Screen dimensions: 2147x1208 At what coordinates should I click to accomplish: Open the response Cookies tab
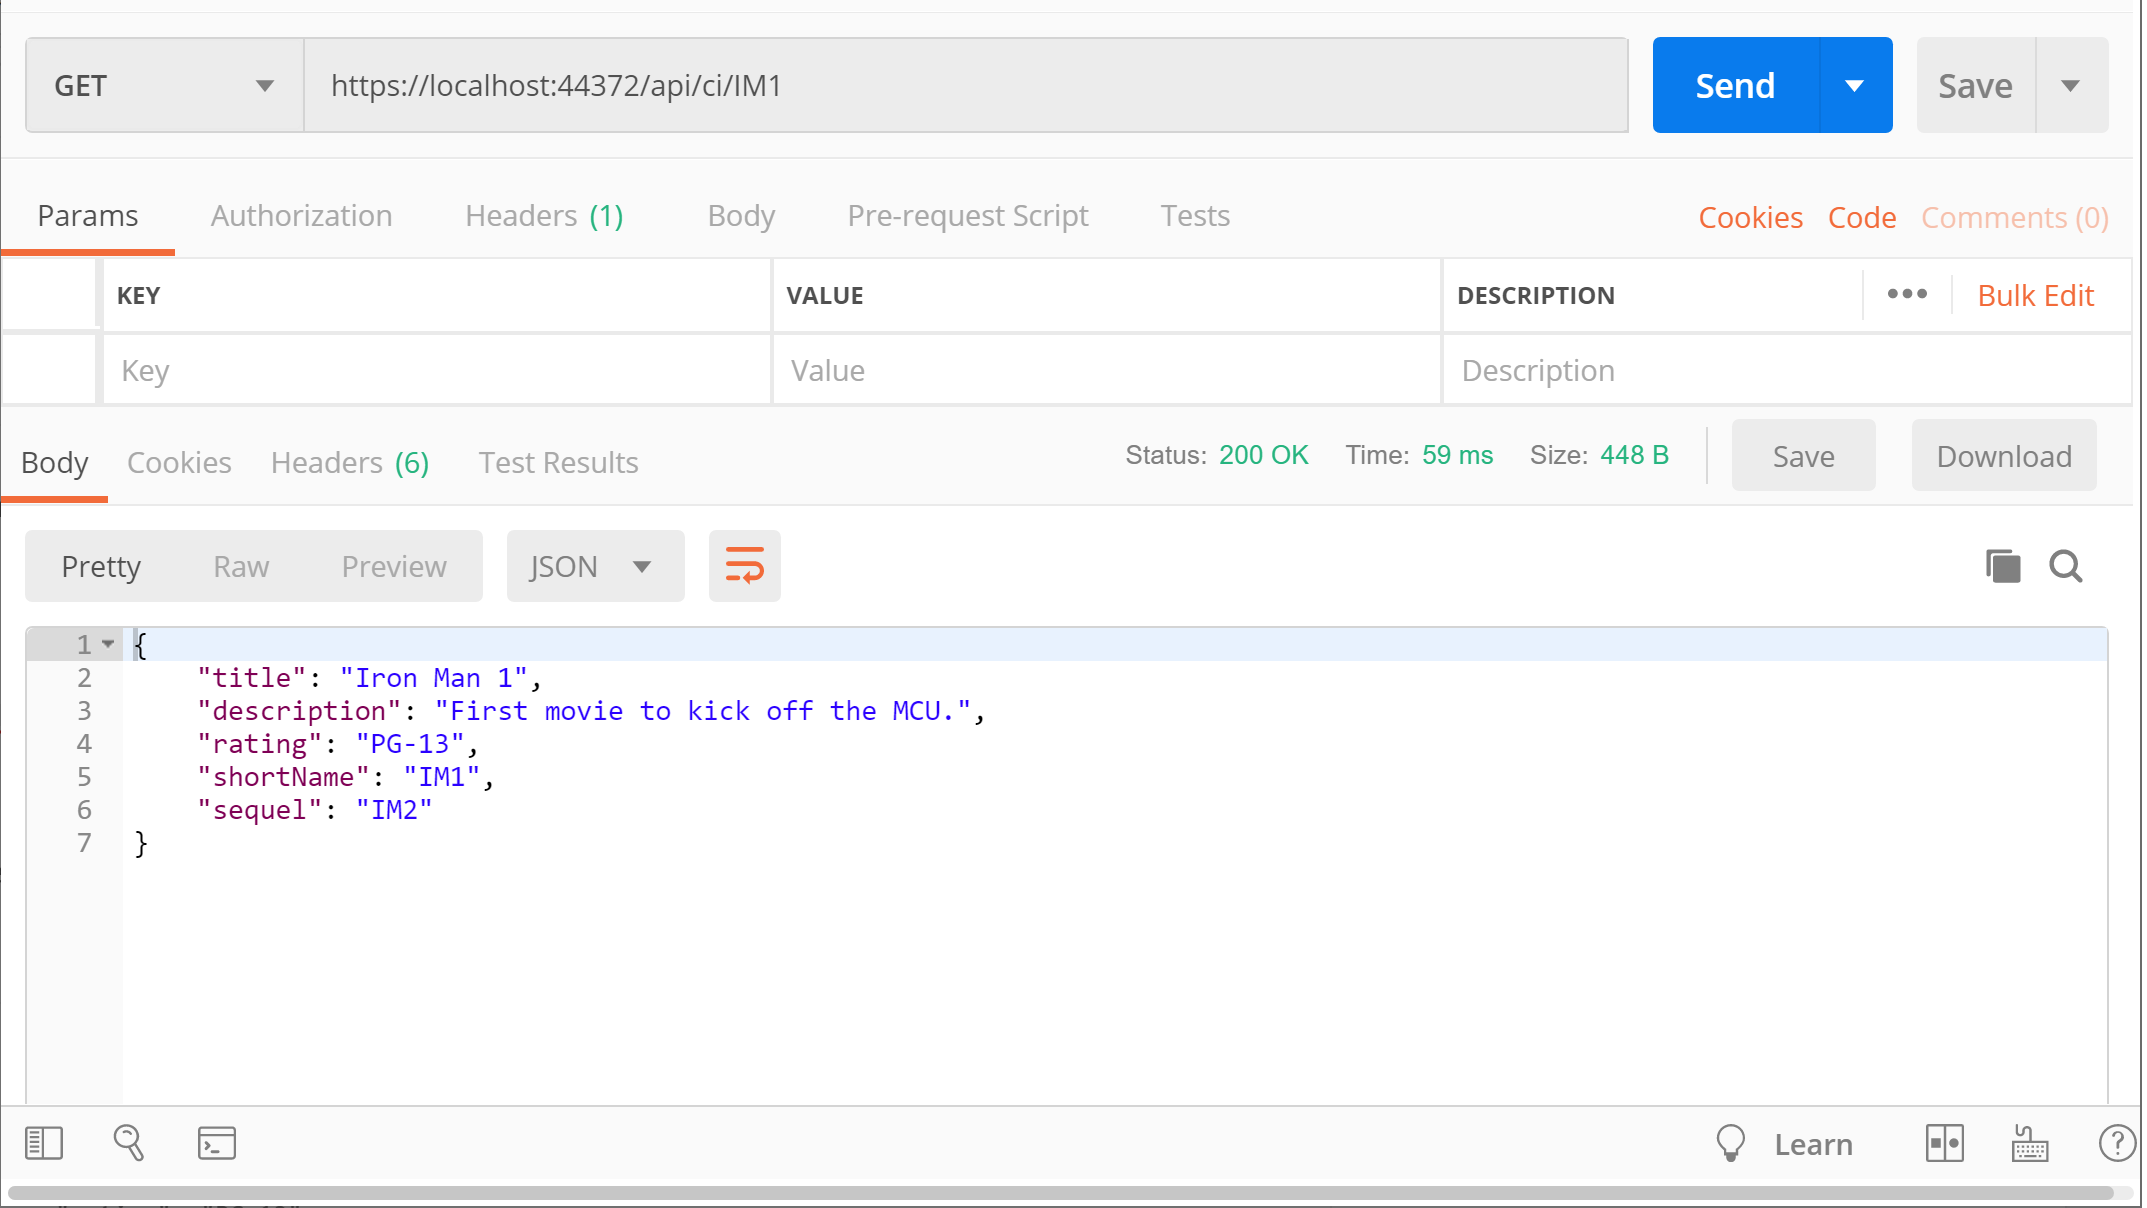pyautogui.click(x=179, y=462)
